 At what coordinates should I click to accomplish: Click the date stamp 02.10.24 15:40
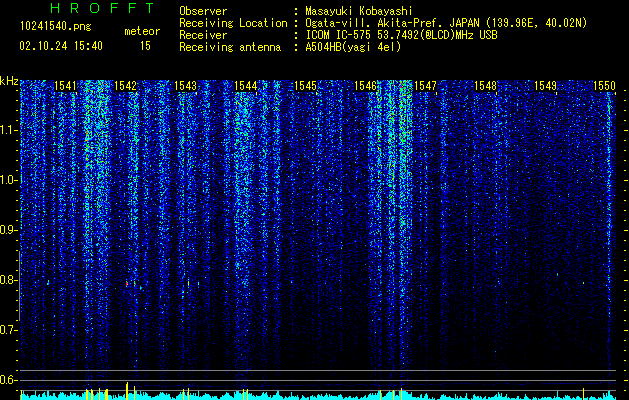coord(61,46)
